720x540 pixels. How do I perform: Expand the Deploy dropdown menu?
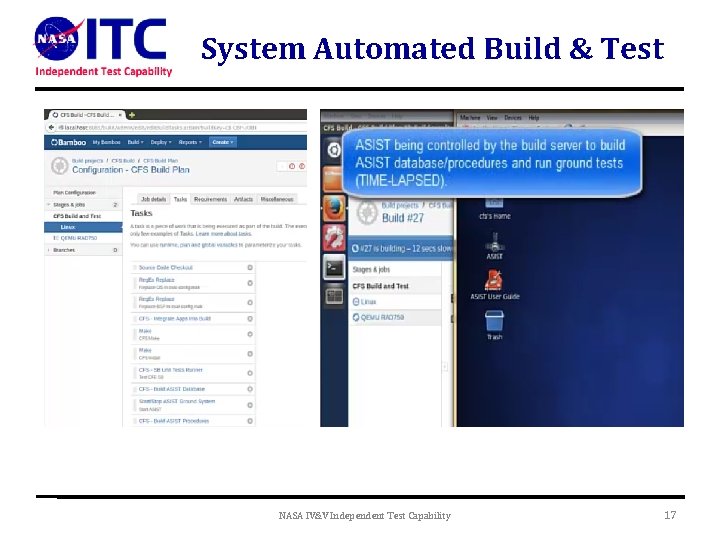(x=161, y=142)
